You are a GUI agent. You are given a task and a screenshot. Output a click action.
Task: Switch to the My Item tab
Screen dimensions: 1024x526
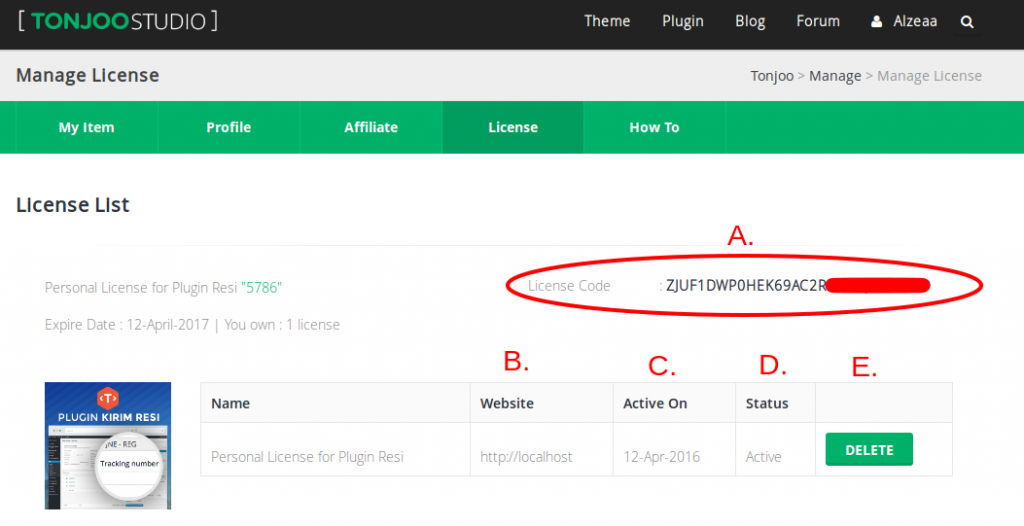86,127
